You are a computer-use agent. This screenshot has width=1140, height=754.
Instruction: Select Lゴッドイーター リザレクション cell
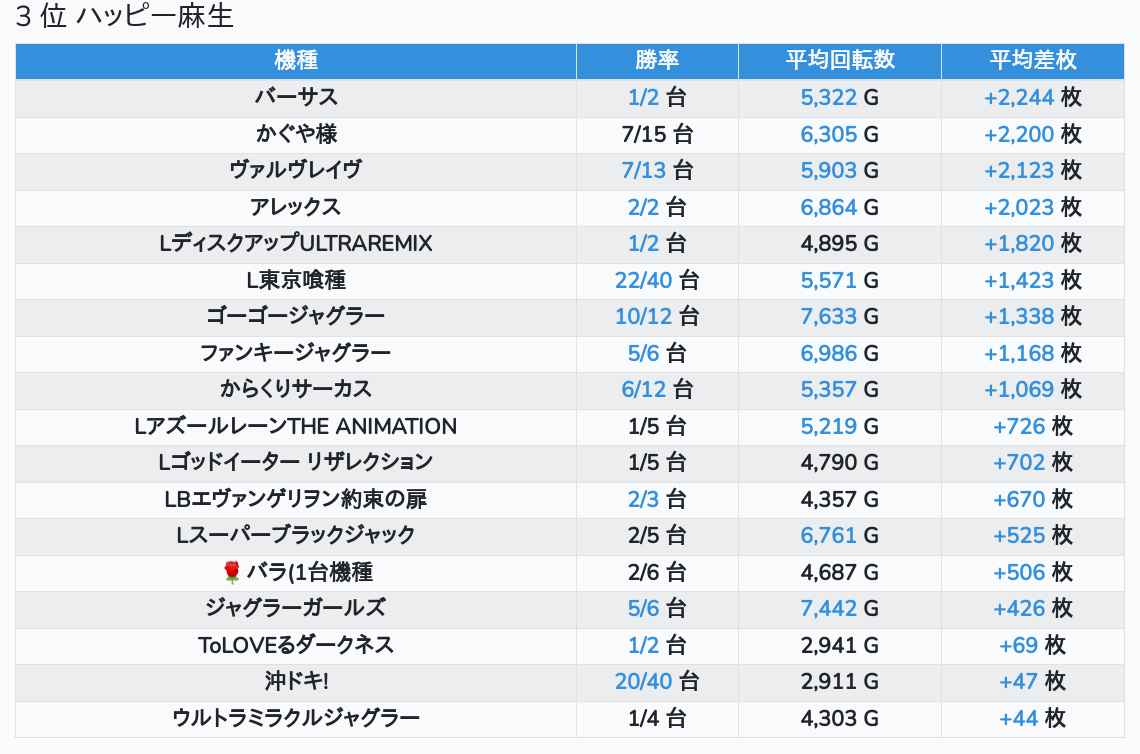(296, 462)
